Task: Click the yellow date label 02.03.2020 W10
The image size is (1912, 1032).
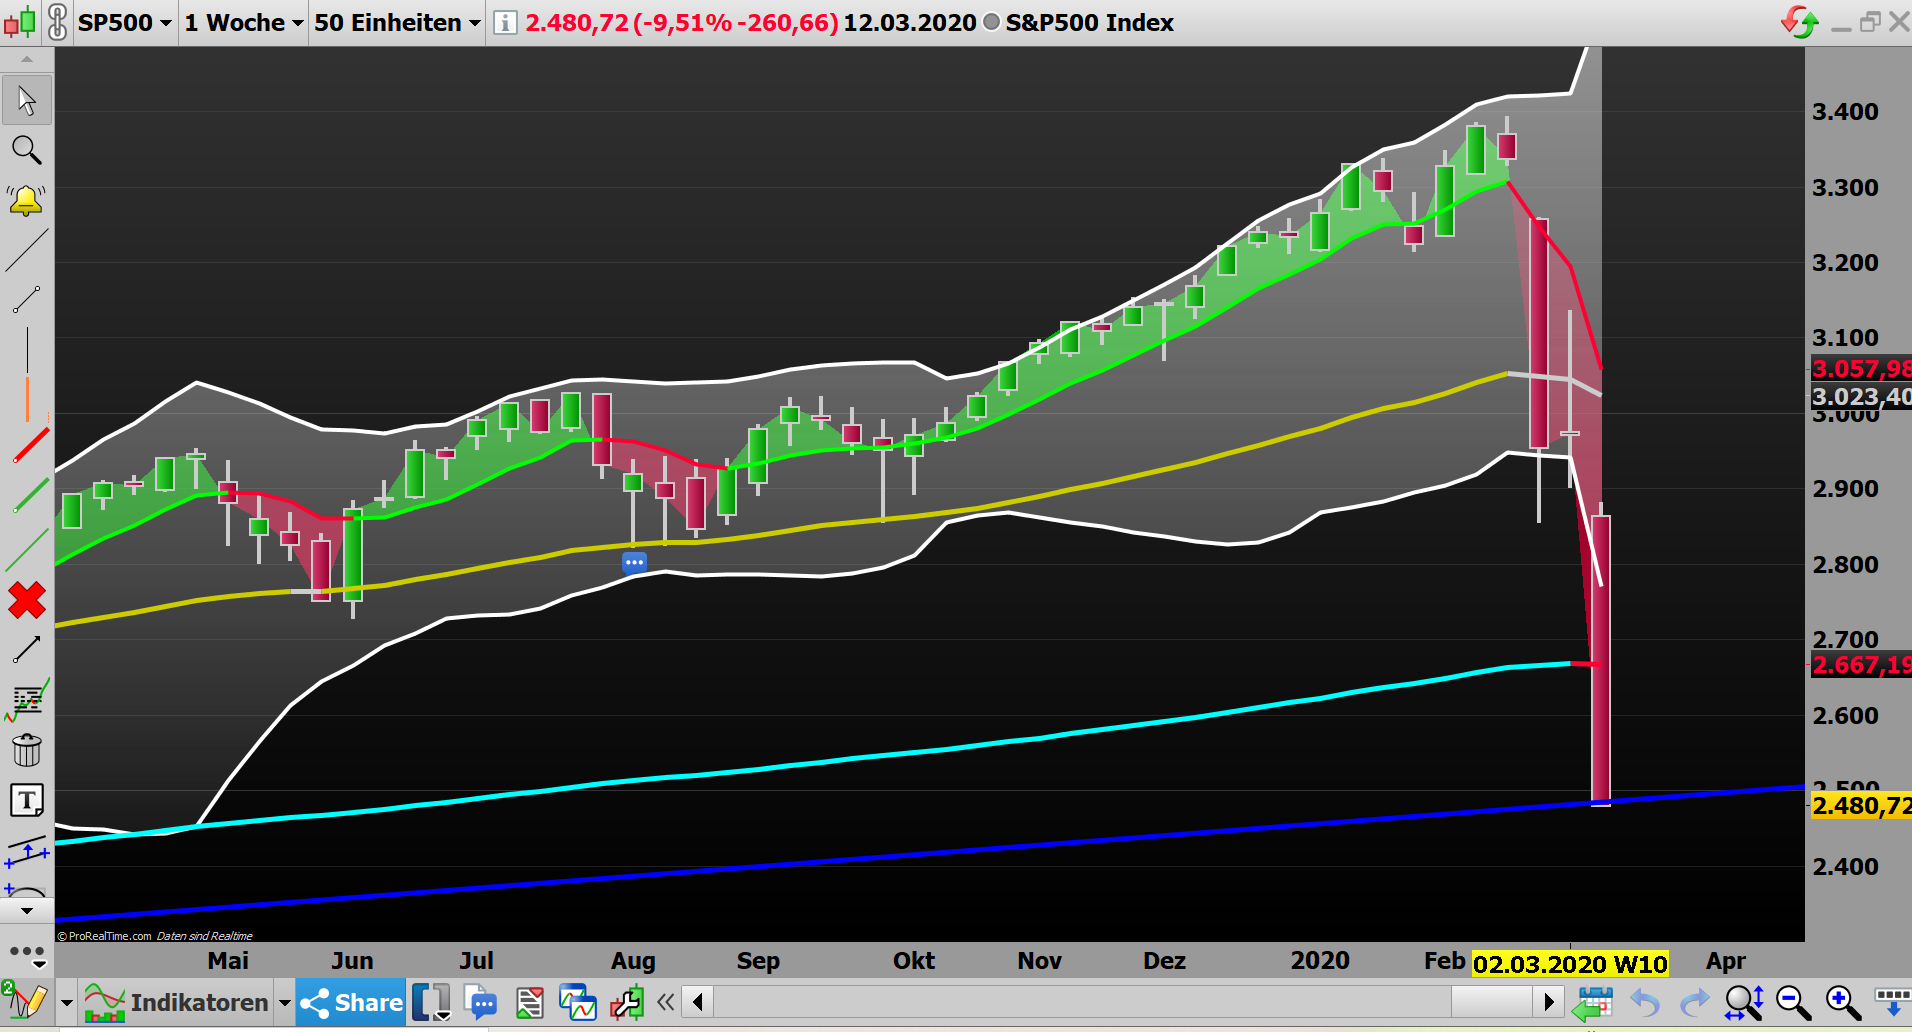Action: tap(1571, 963)
